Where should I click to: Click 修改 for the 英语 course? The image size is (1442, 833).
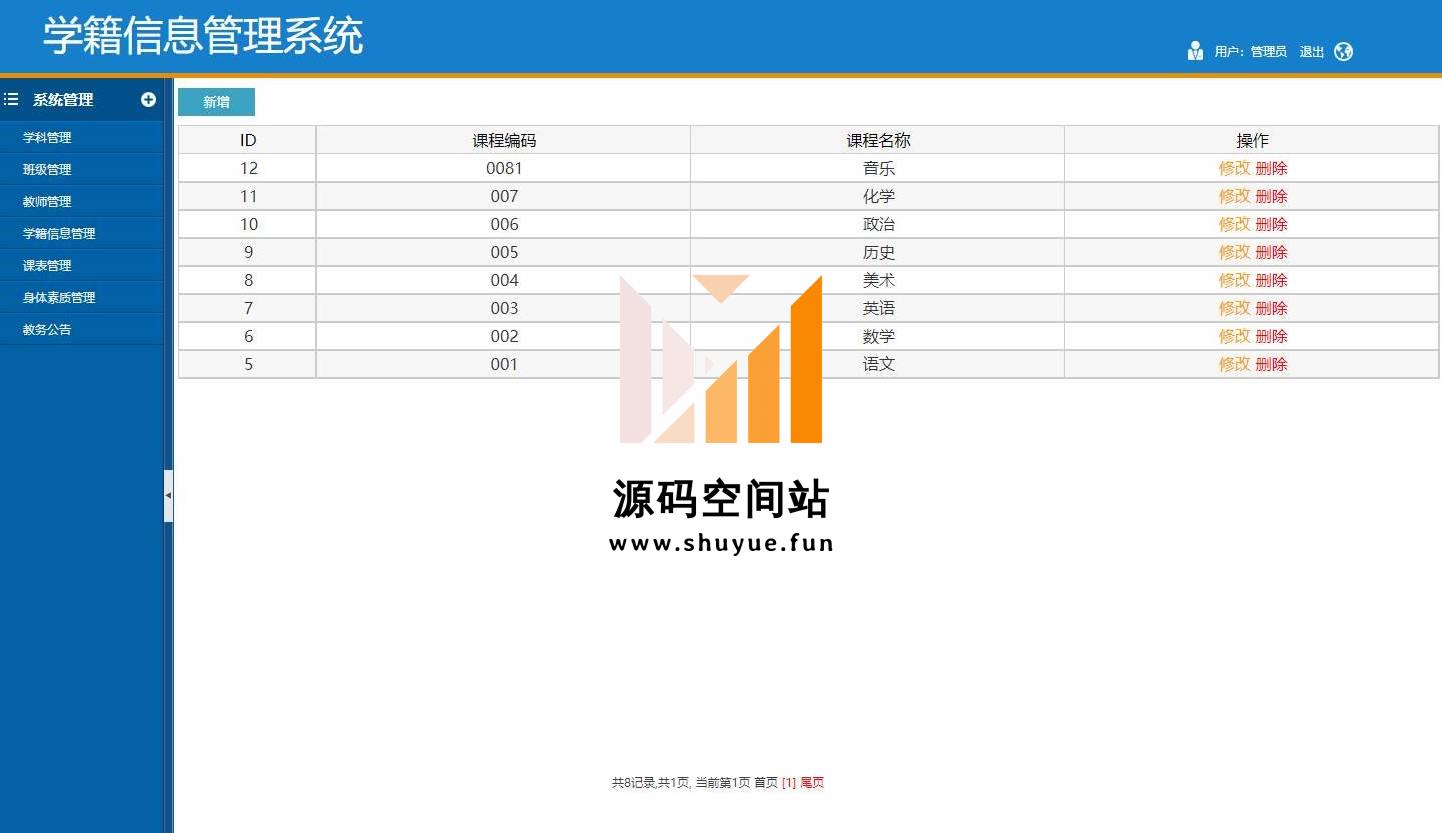[x=1234, y=308]
